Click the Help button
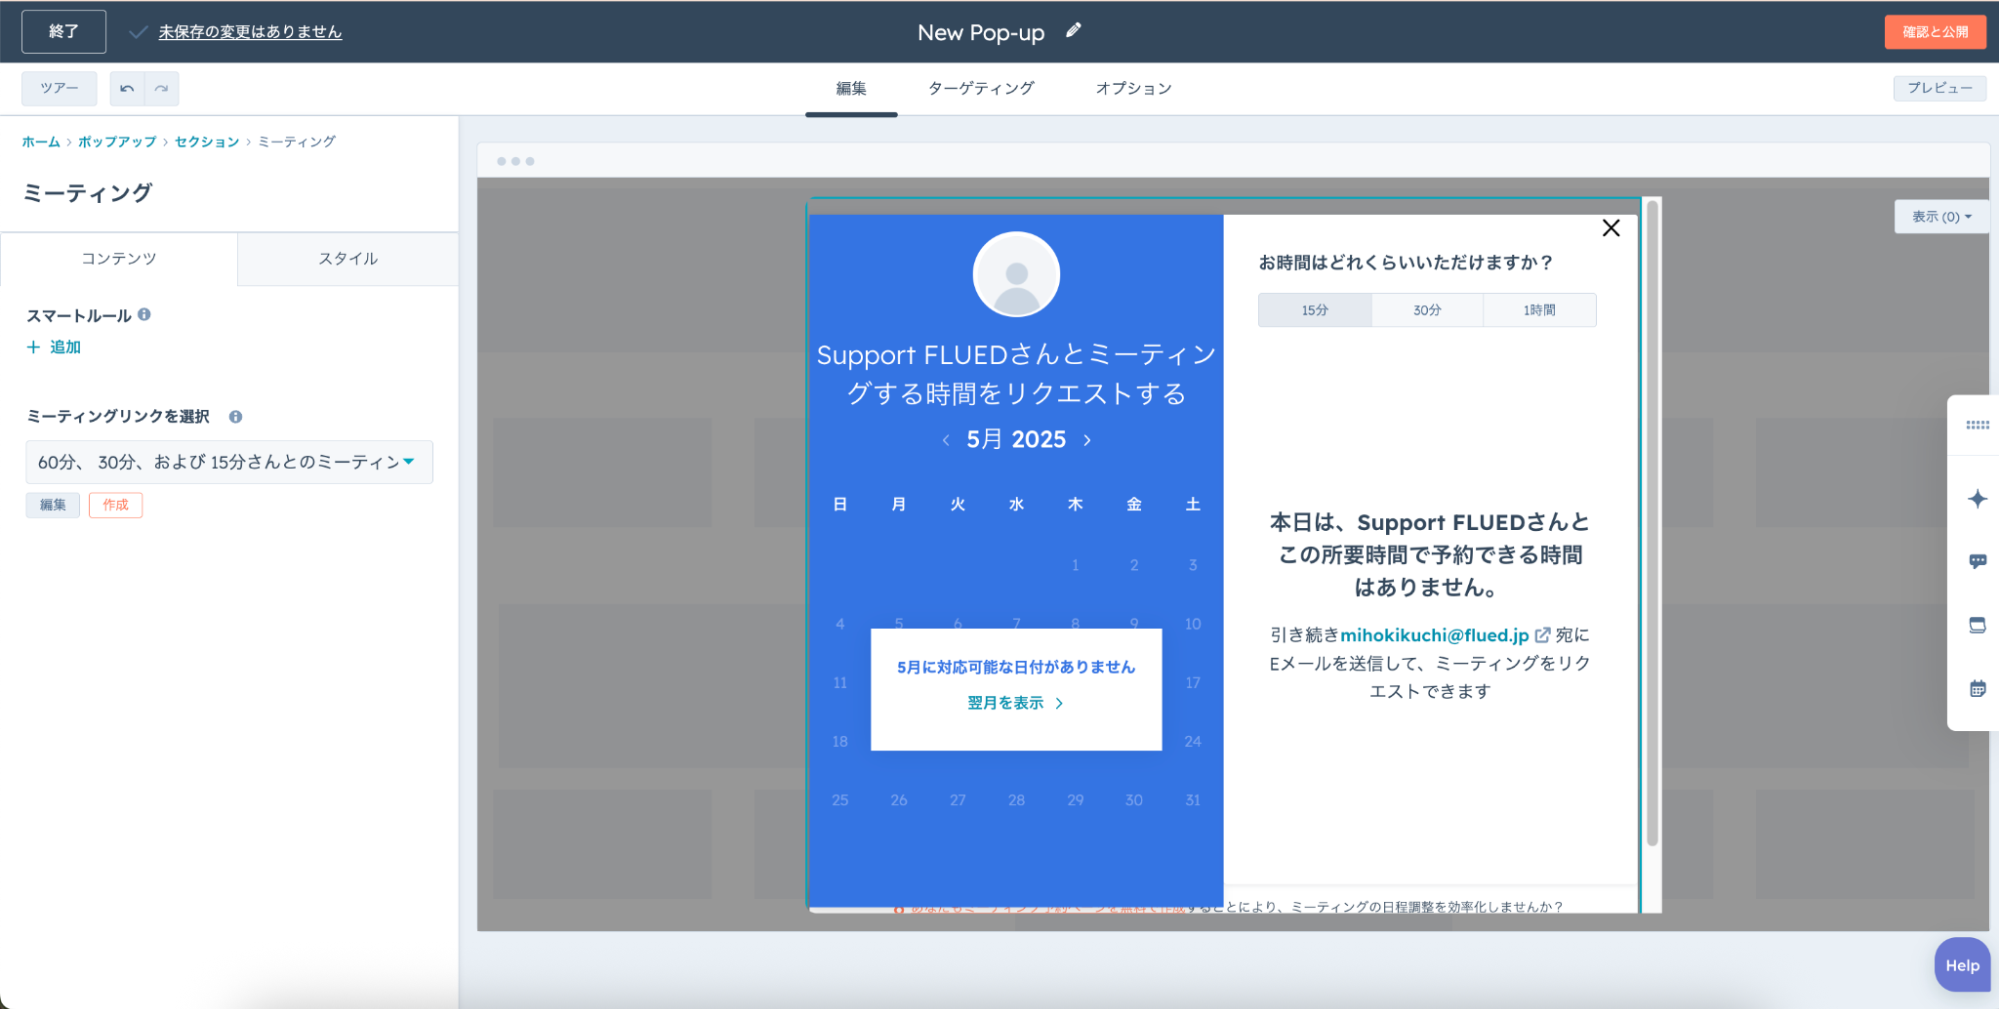Screen dimensions: 1999x1010 click(1962, 965)
